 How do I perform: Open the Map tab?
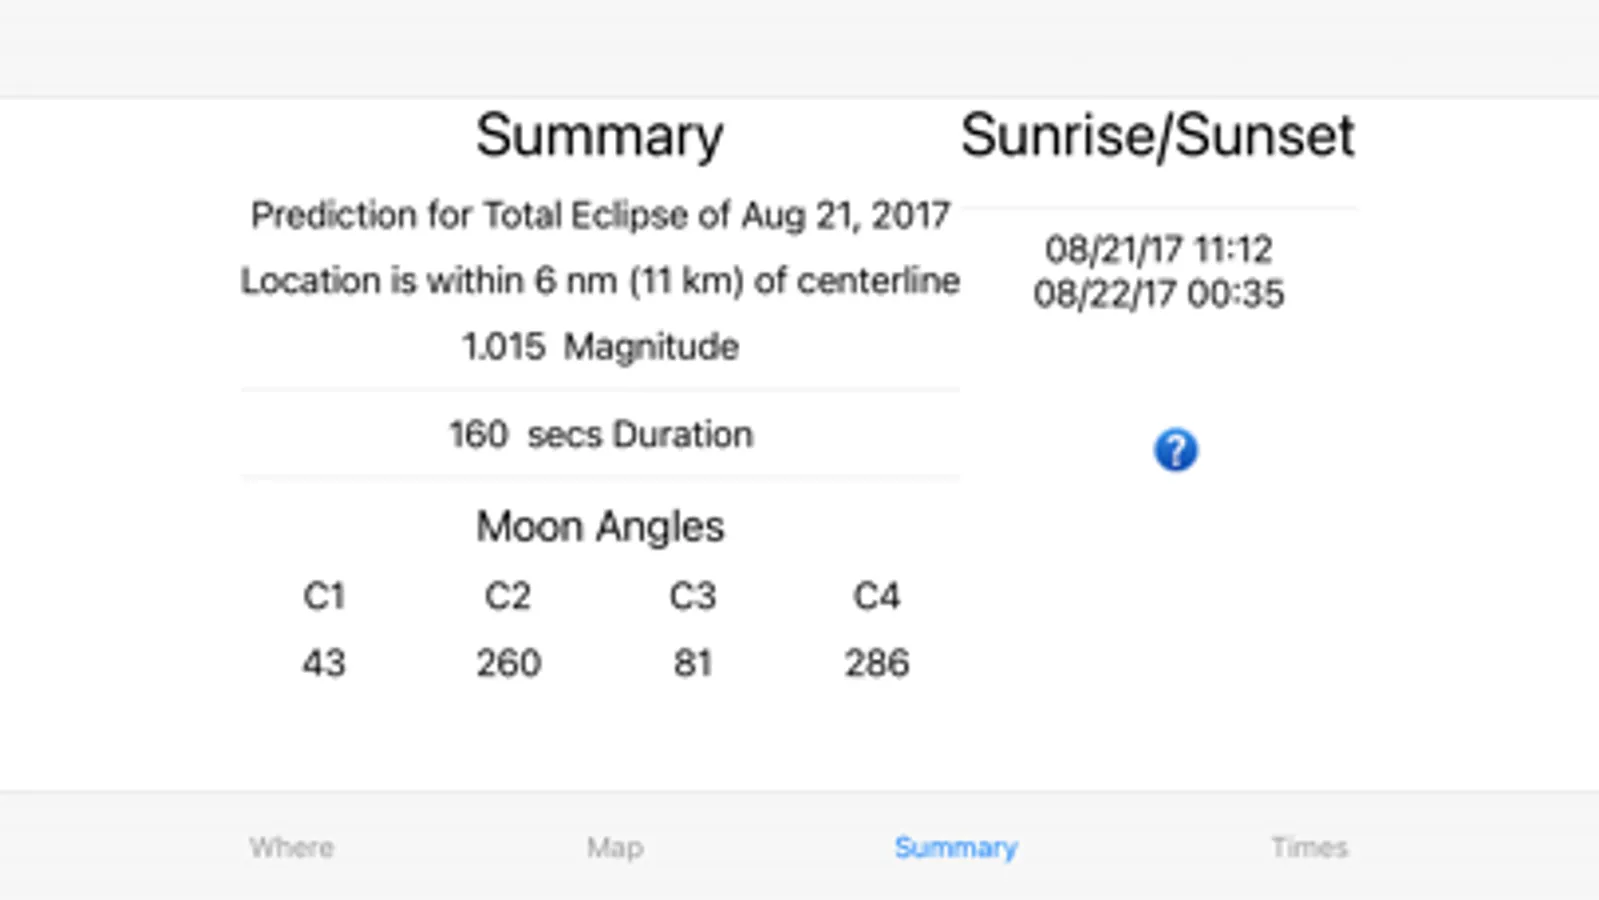pyautogui.click(x=615, y=848)
